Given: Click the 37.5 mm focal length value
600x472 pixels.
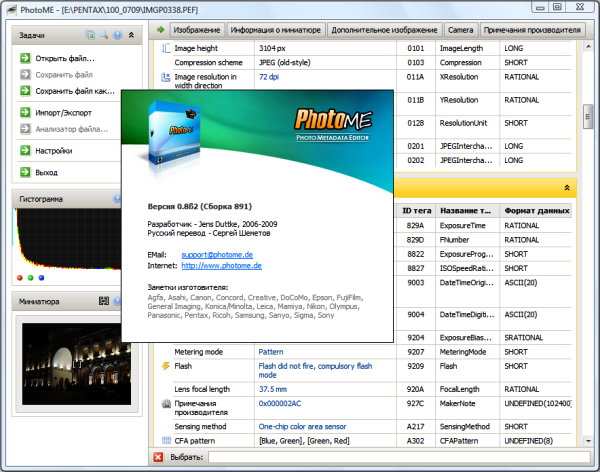Looking at the screenshot, I should pyautogui.click(x=272, y=389).
